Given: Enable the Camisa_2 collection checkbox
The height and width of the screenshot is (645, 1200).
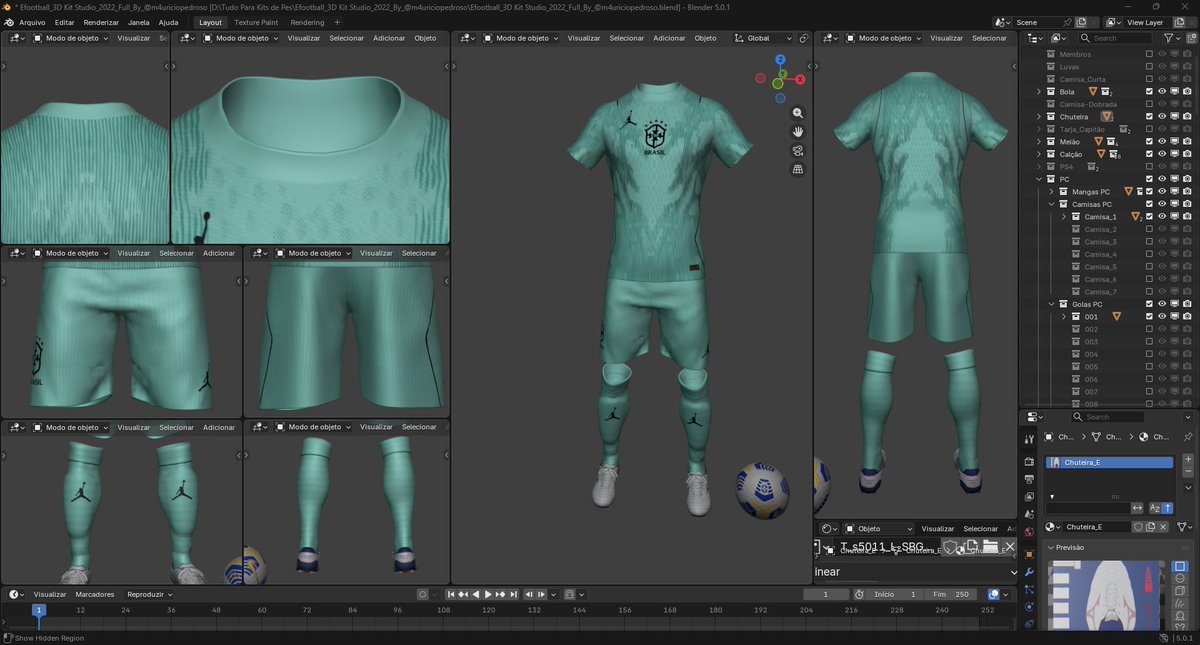Looking at the screenshot, I should (x=1149, y=229).
